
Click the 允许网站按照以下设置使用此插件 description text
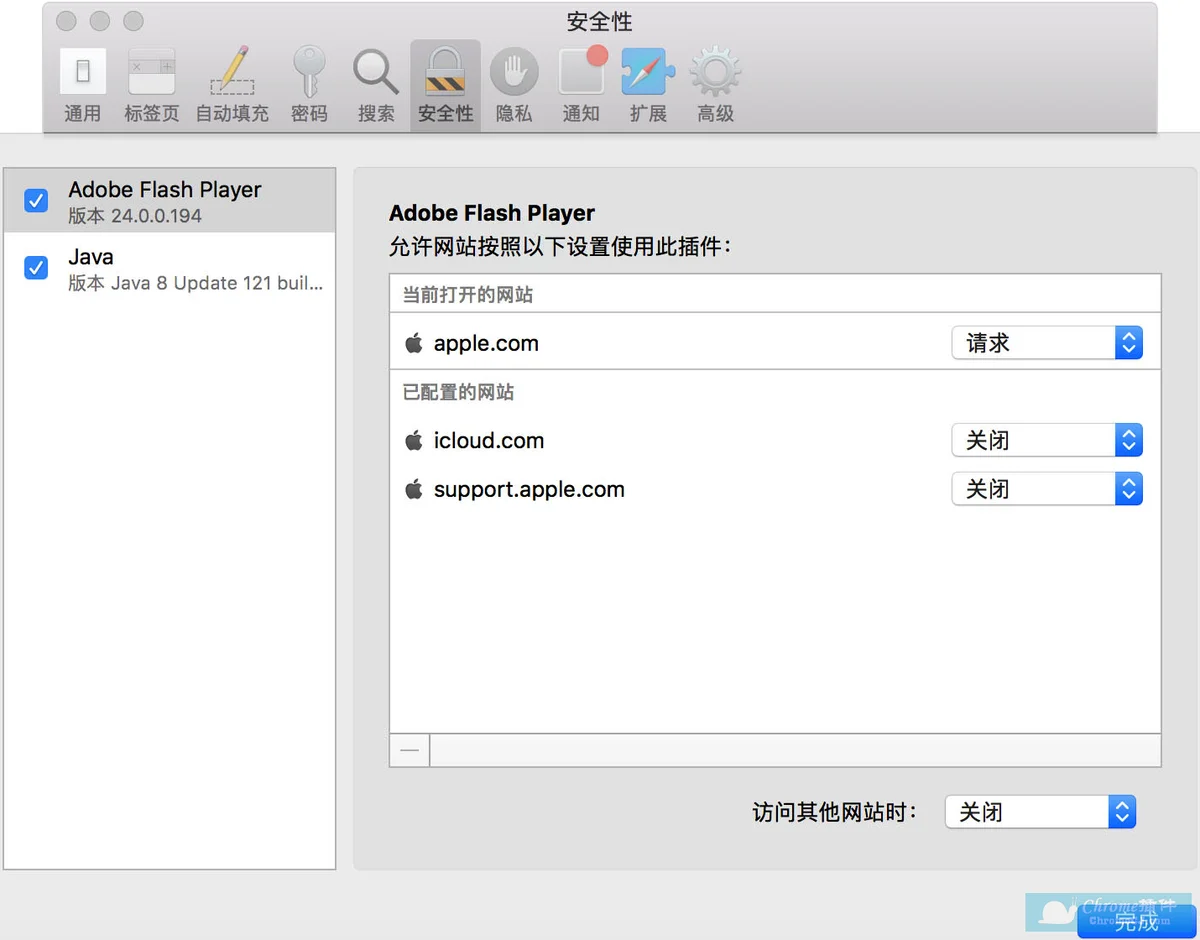(x=560, y=246)
